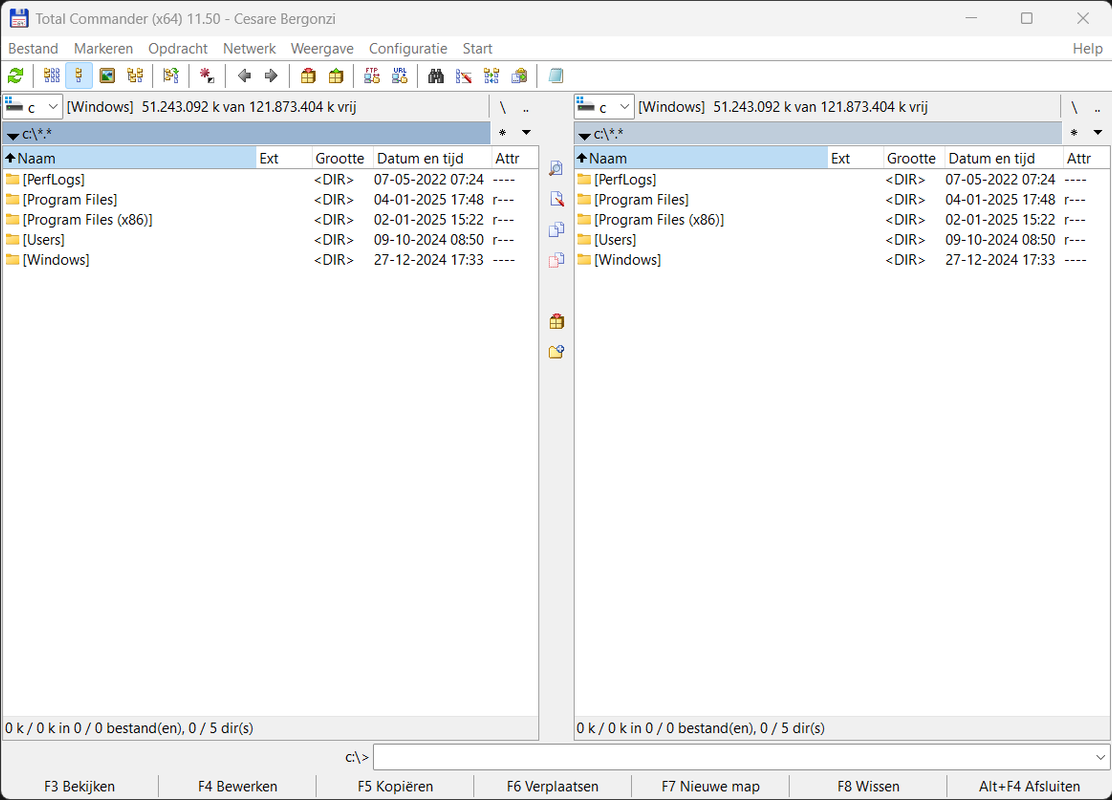Click the F8 Wissen button
This screenshot has width=1112, height=800.
(868, 787)
